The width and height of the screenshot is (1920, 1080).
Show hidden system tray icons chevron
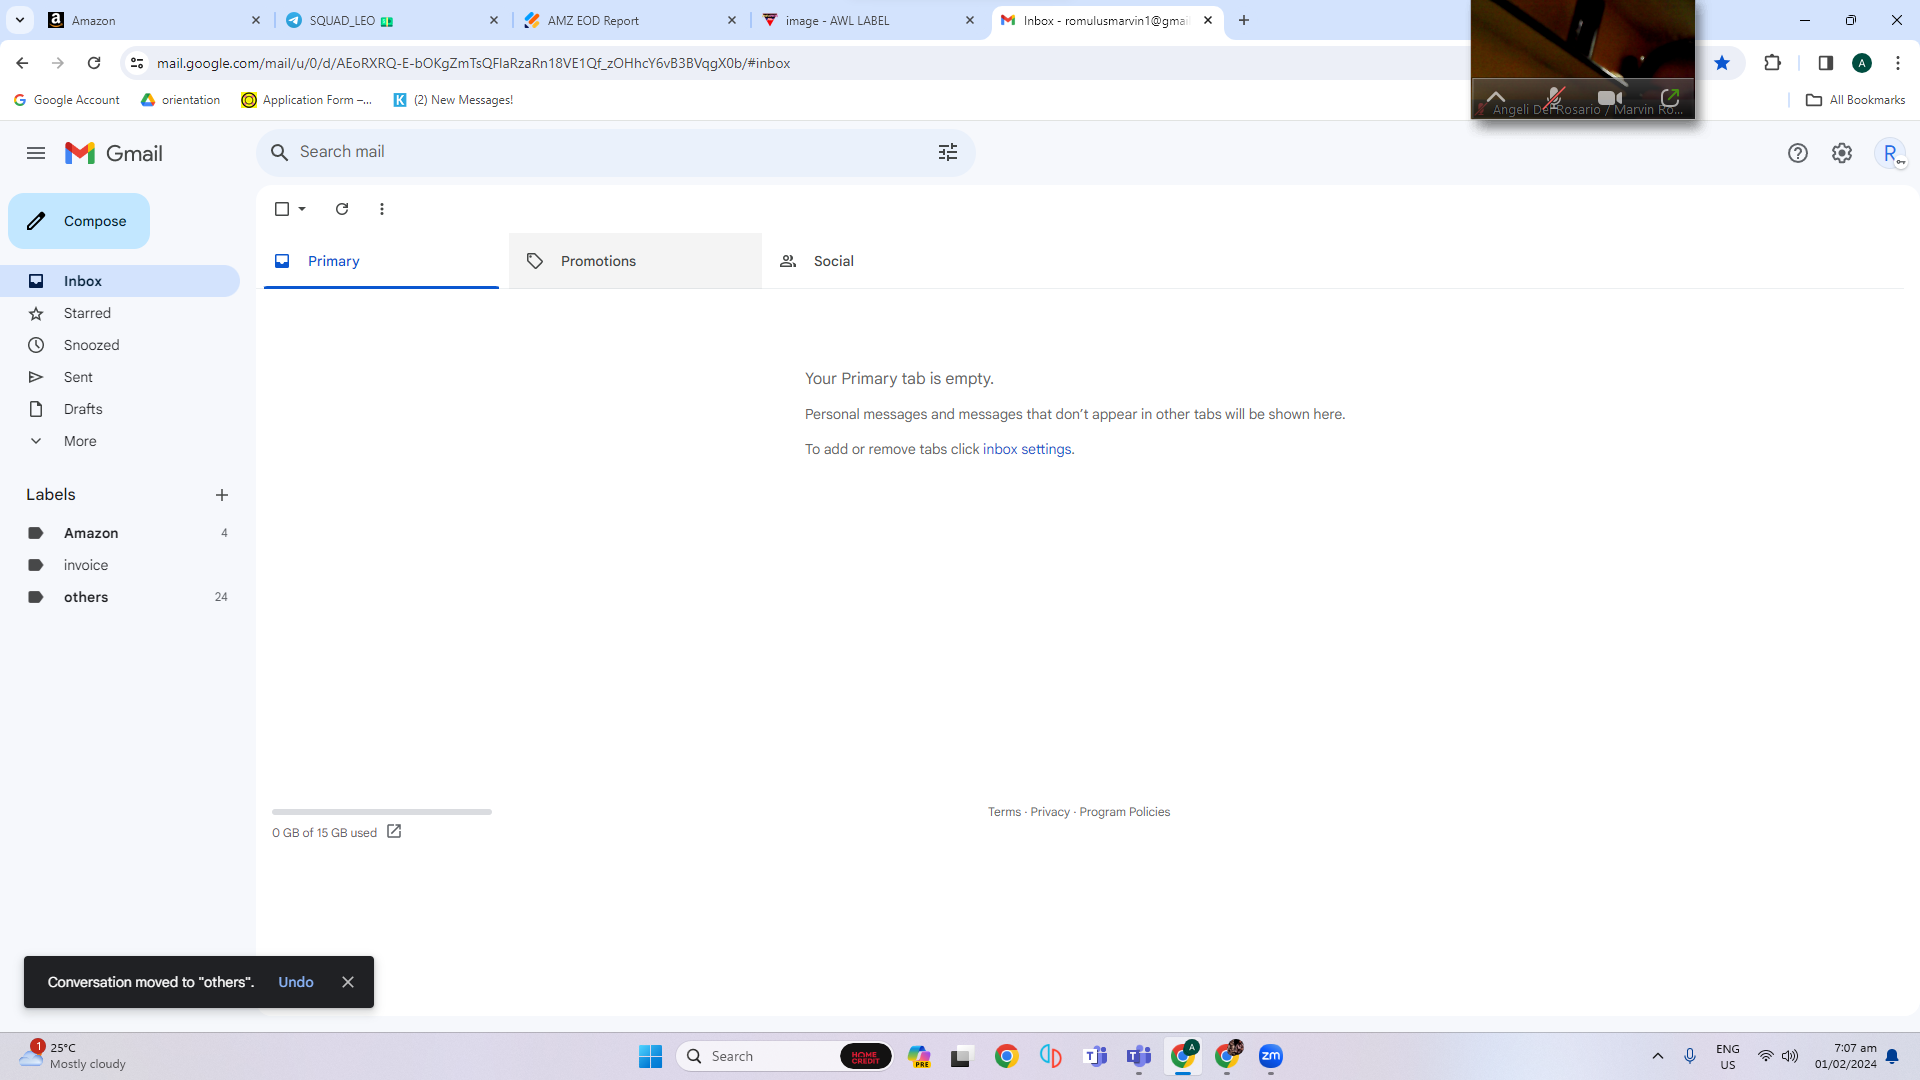[x=1657, y=1056]
